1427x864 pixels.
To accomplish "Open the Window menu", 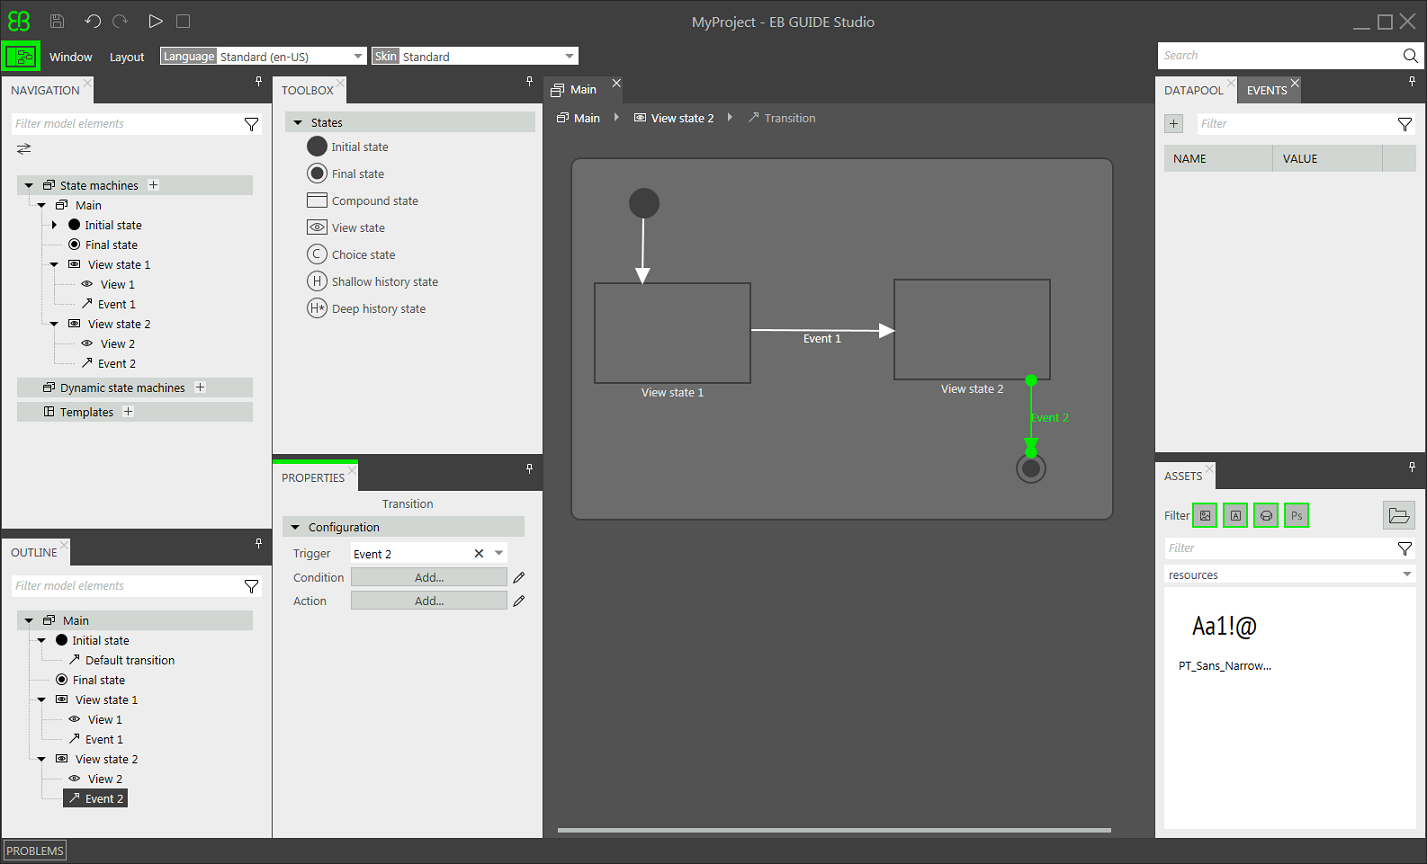I will coord(71,57).
